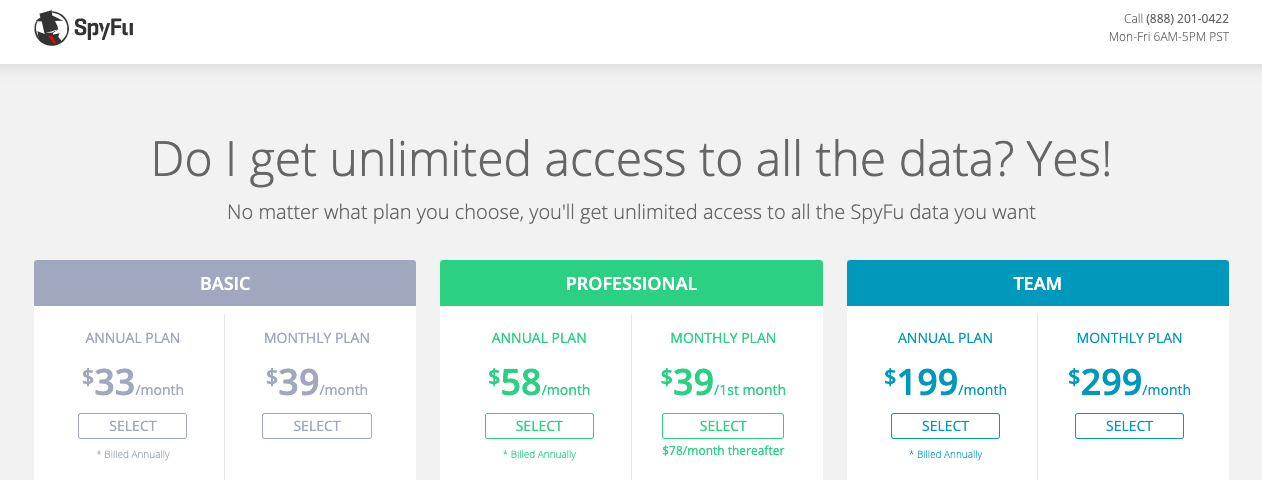Viewport: 1262px width, 480px height.
Task: Click the $58/month Professional annual price
Action: click(x=539, y=382)
